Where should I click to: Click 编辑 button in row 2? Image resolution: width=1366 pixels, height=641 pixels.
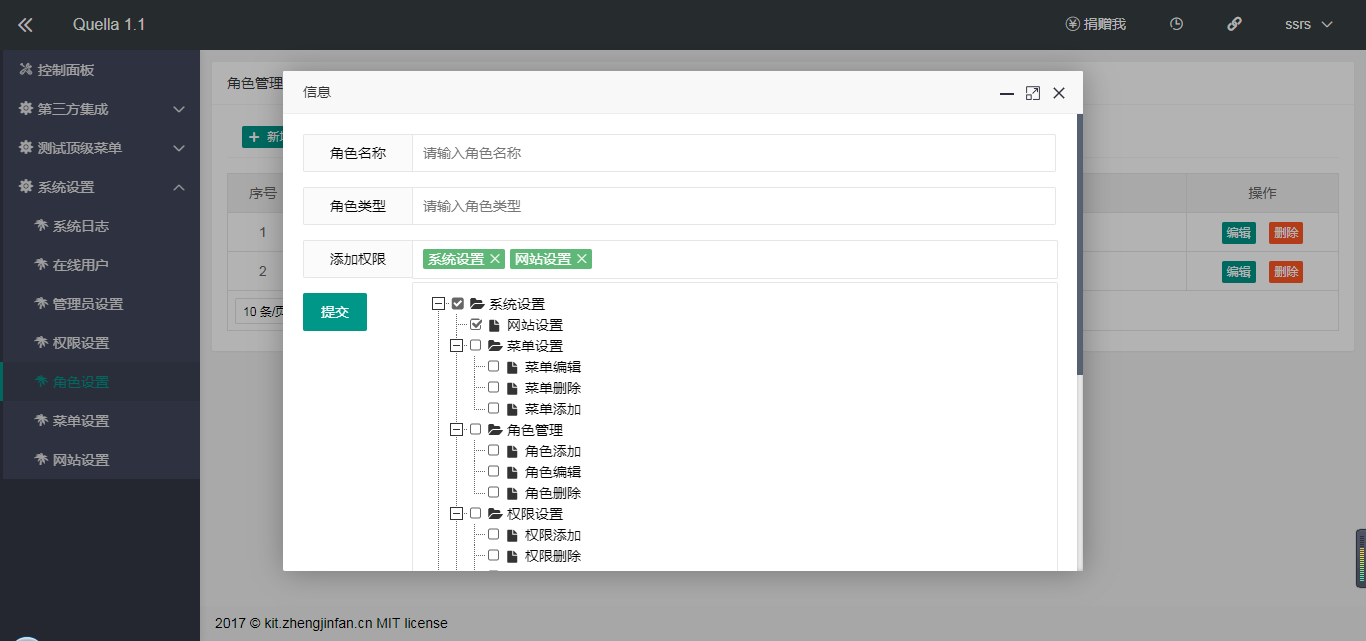pos(1239,272)
